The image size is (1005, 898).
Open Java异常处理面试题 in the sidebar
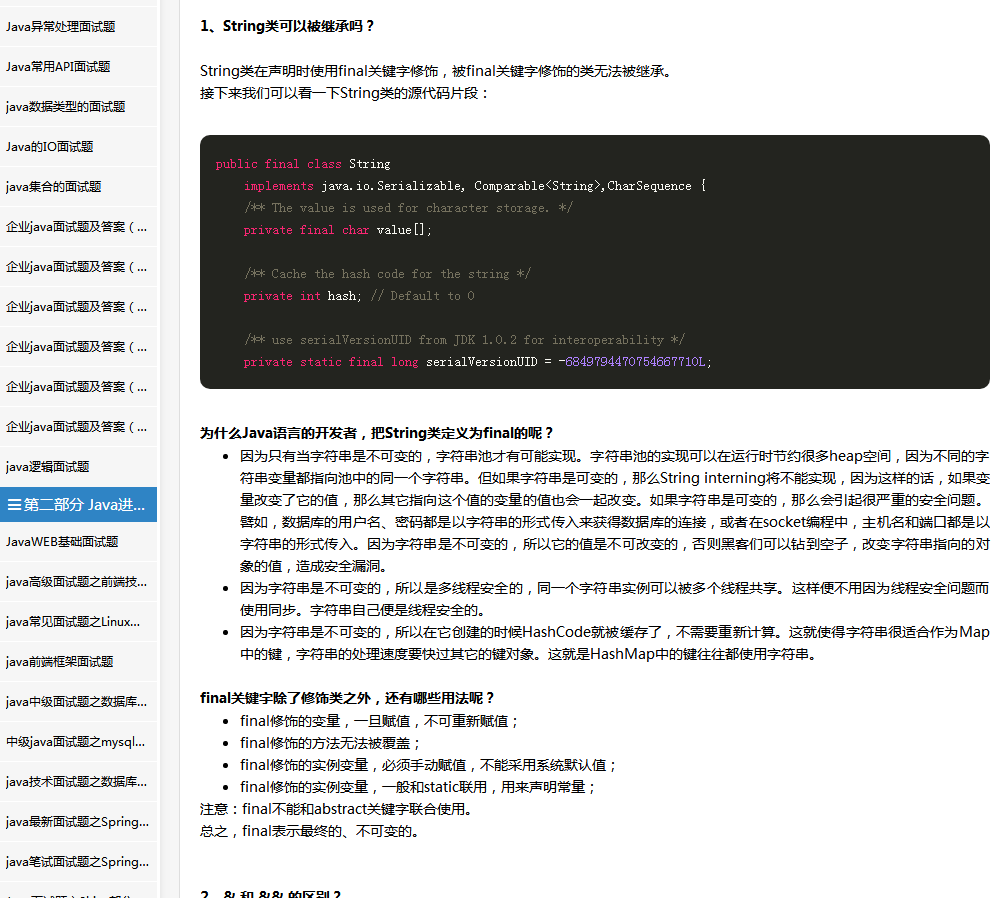[x=60, y=27]
